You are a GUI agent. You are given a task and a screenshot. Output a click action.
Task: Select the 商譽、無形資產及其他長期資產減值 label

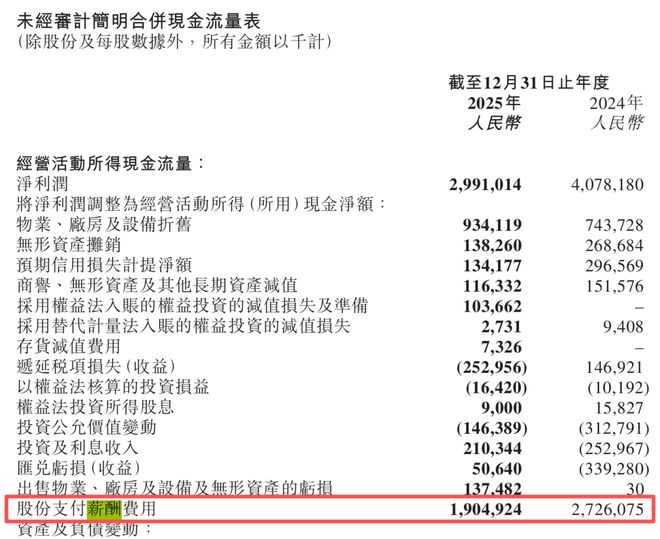[x=157, y=285]
